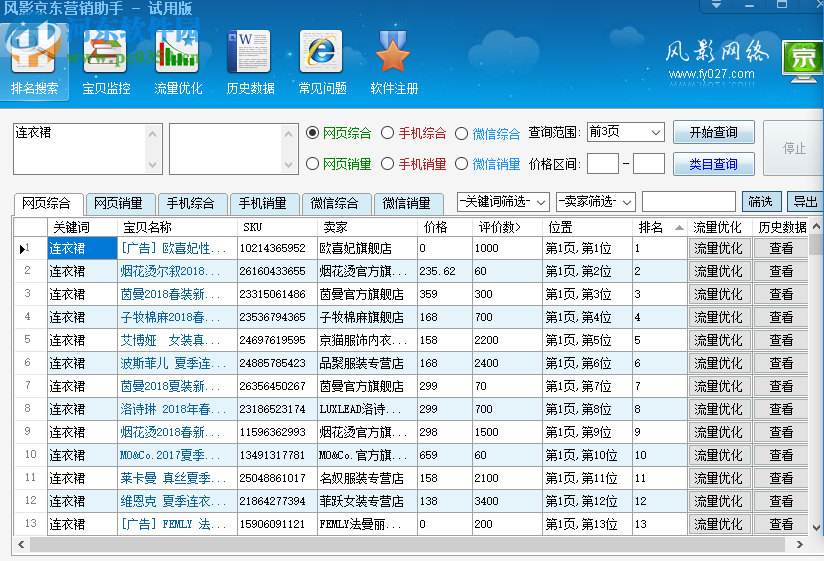The image size is (824, 561).
Task: Click the 停止 button
Action: click(794, 148)
